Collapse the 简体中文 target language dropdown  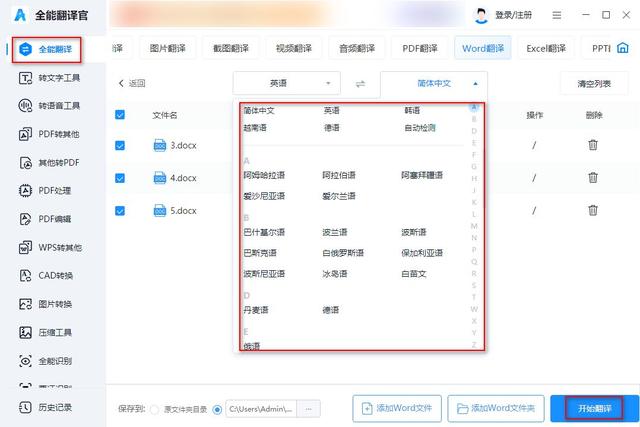434,84
